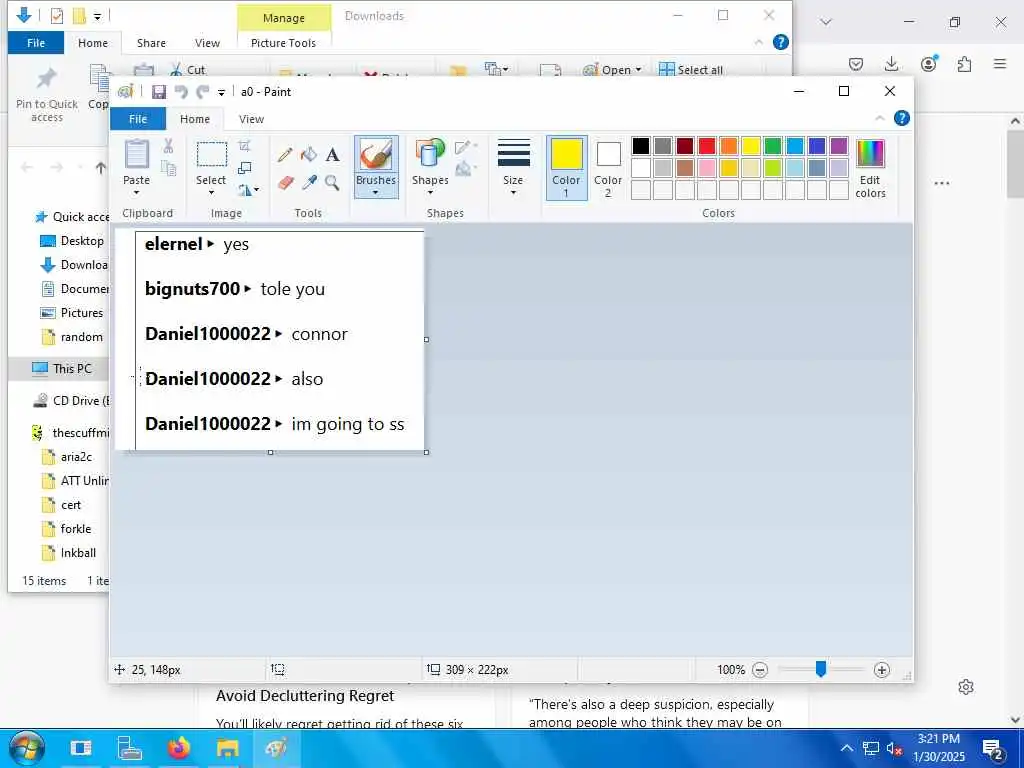Image resolution: width=1024 pixels, height=768 pixels.
Task: Click the zoom in plus button in Paint
Action: tap(882, 670)
